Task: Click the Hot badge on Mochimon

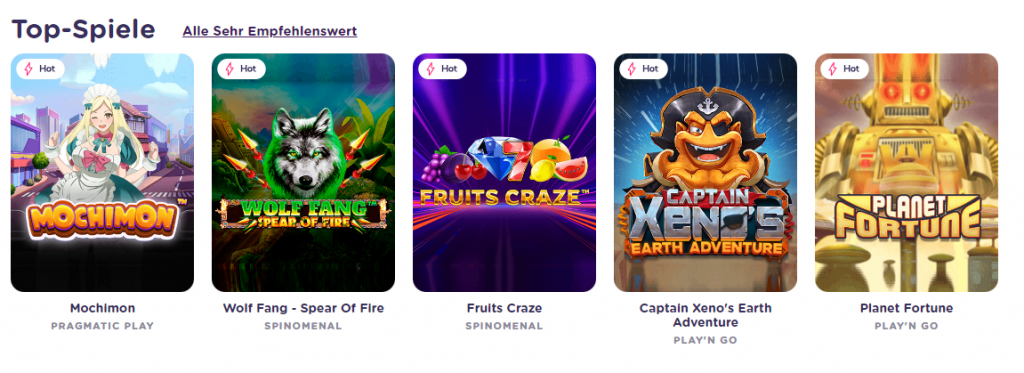Action: 40,69
